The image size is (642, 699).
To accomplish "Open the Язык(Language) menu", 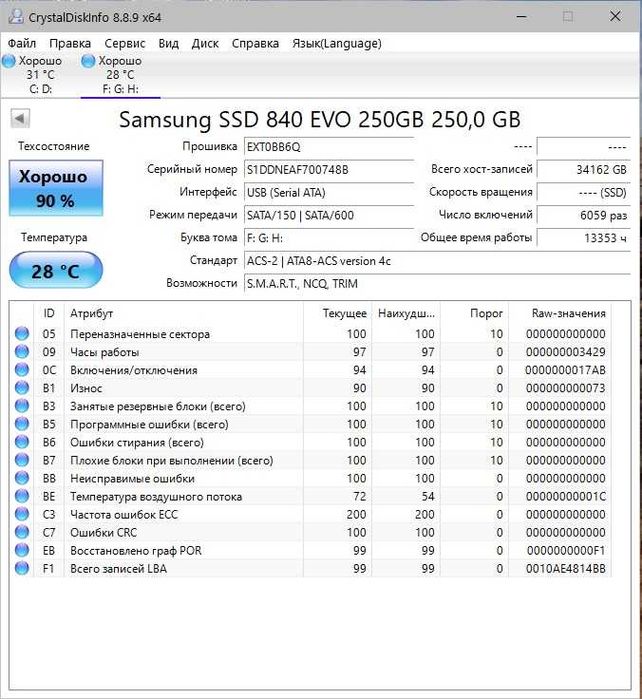I will tap(337, 44).
